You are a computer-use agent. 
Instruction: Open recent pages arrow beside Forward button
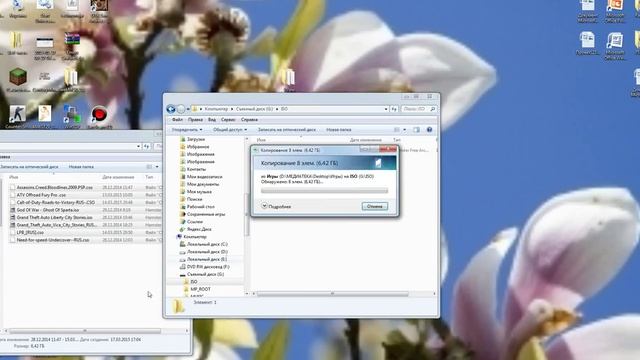[188, 109]
